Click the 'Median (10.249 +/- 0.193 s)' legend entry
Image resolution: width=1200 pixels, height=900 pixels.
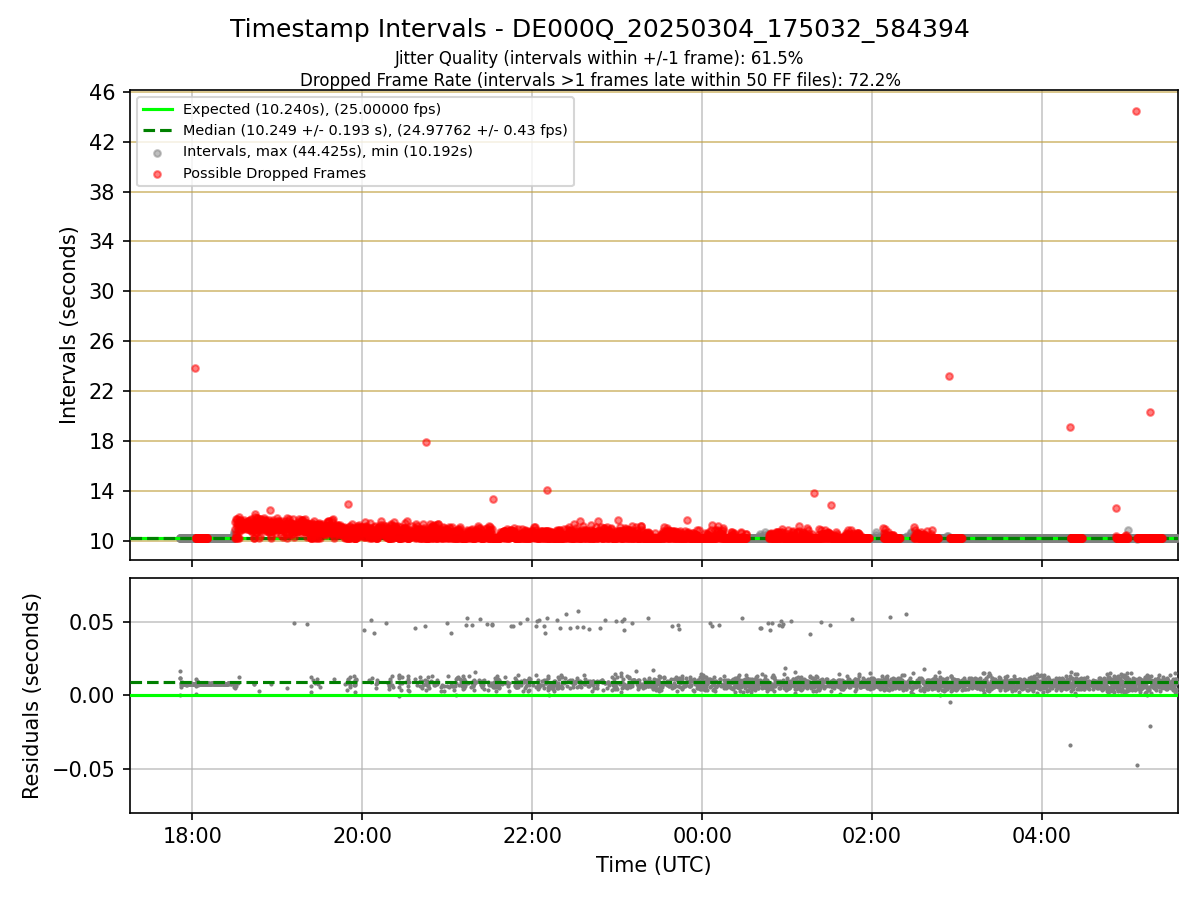(375, 130)
